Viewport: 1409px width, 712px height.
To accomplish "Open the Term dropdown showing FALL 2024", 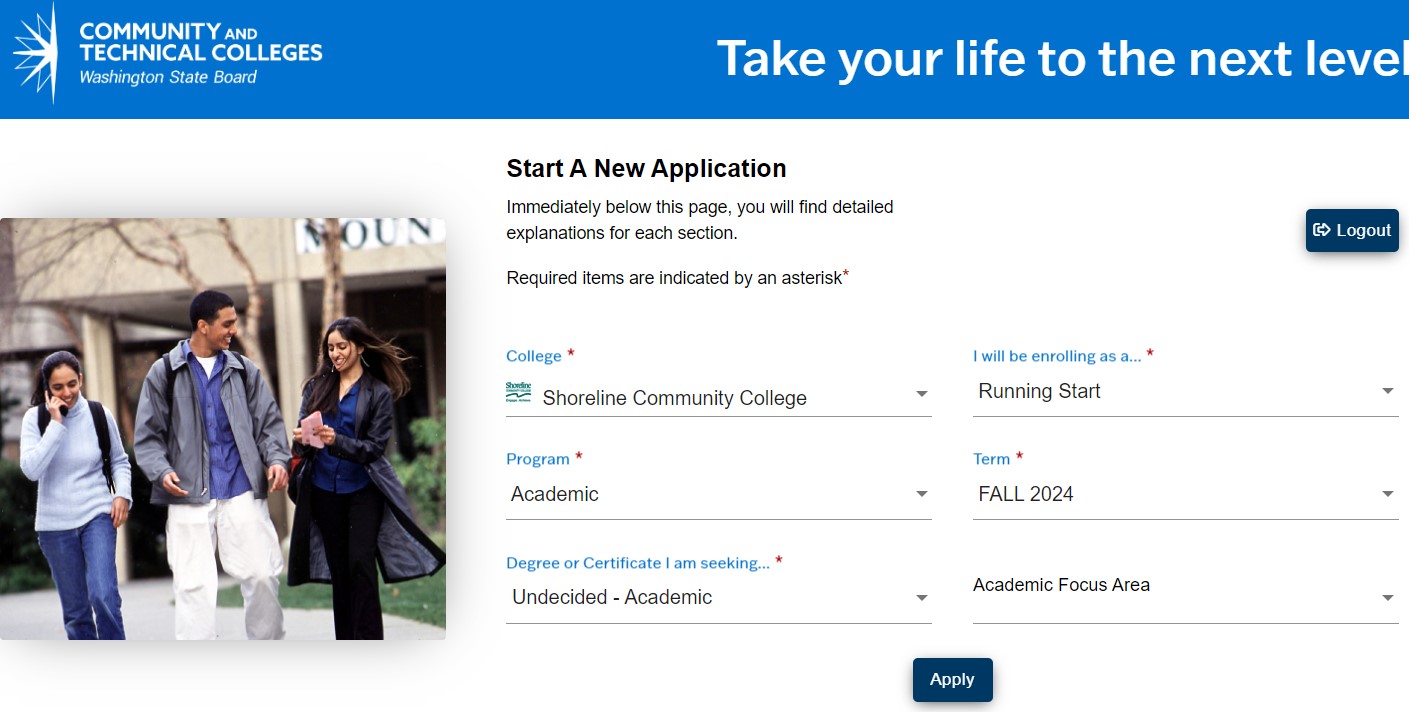I will (x=1185, y=494).
